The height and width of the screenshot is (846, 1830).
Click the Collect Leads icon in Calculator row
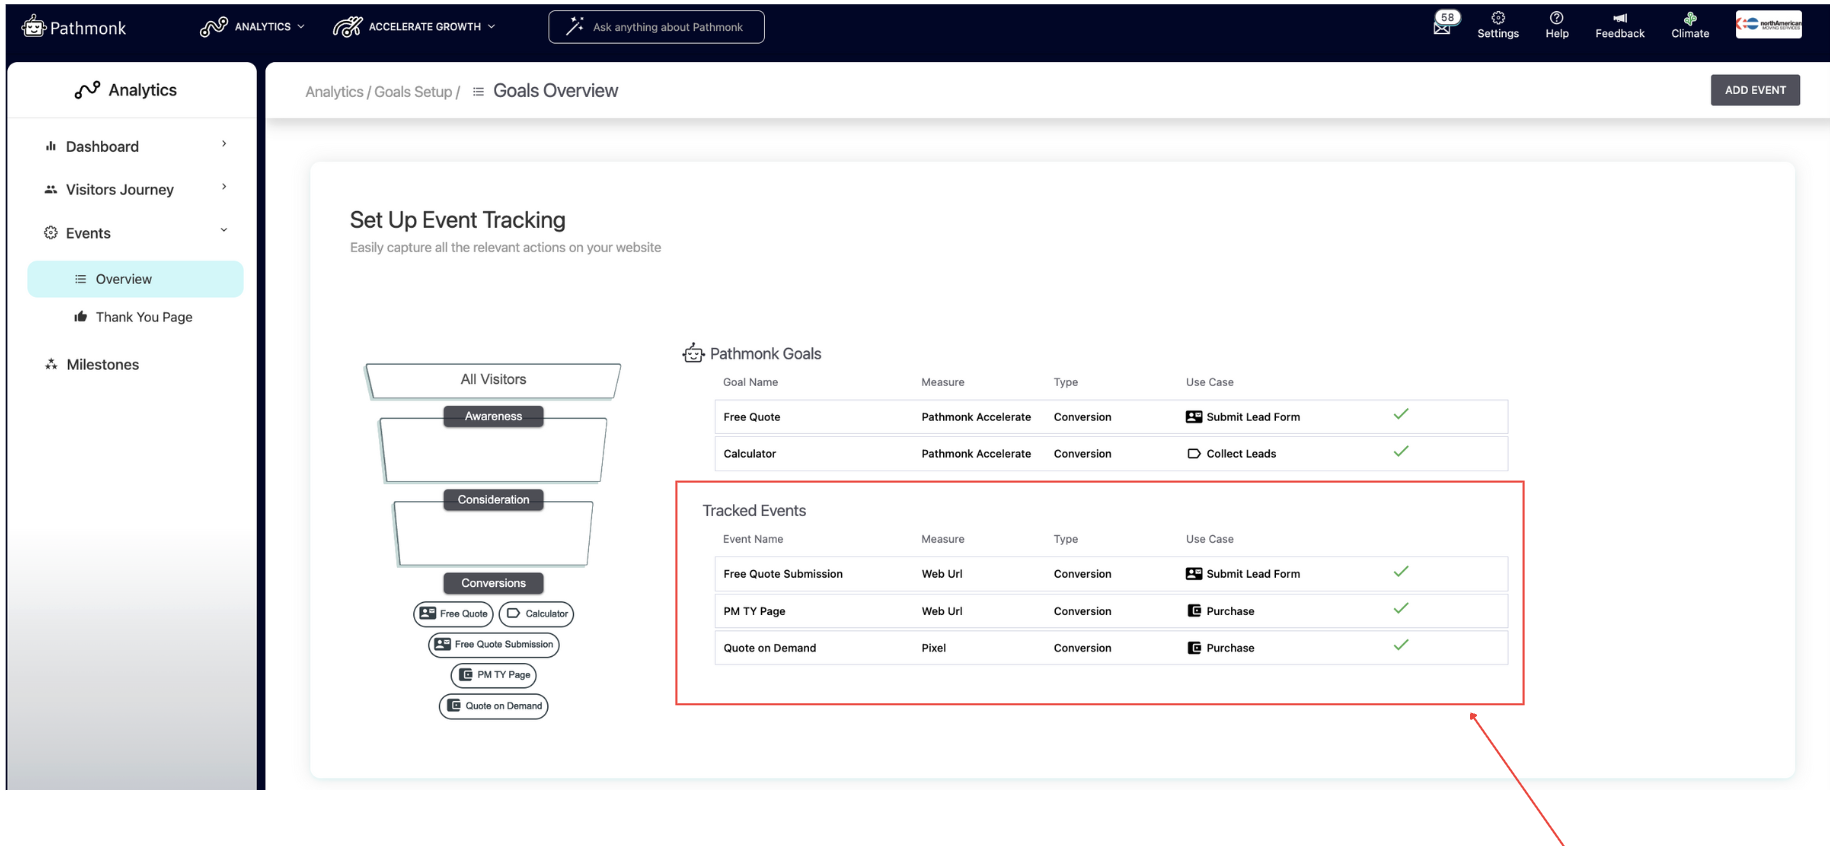(1194, 454)
